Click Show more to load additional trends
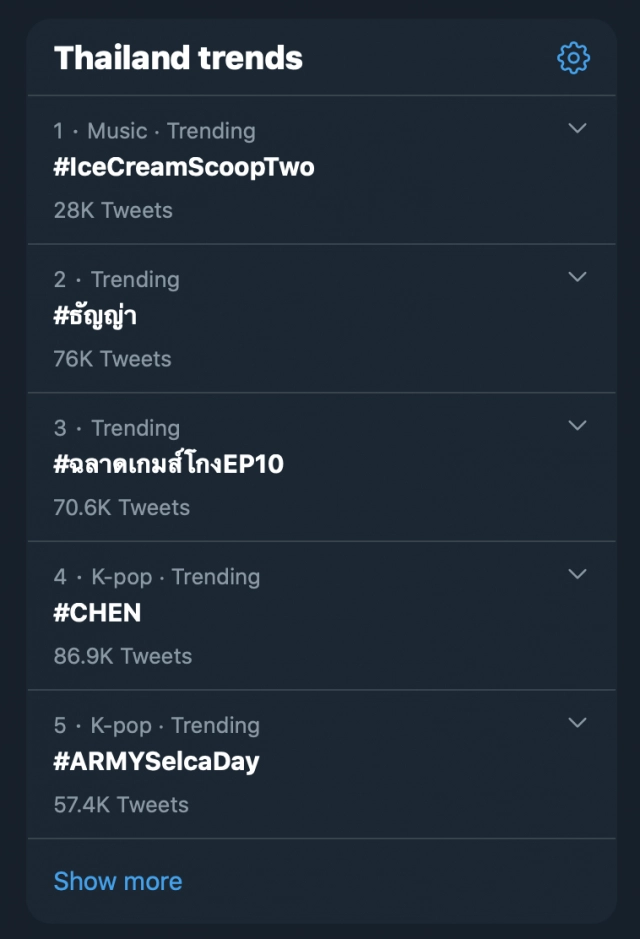Viewport: 640px width, 939px height. 117,881
